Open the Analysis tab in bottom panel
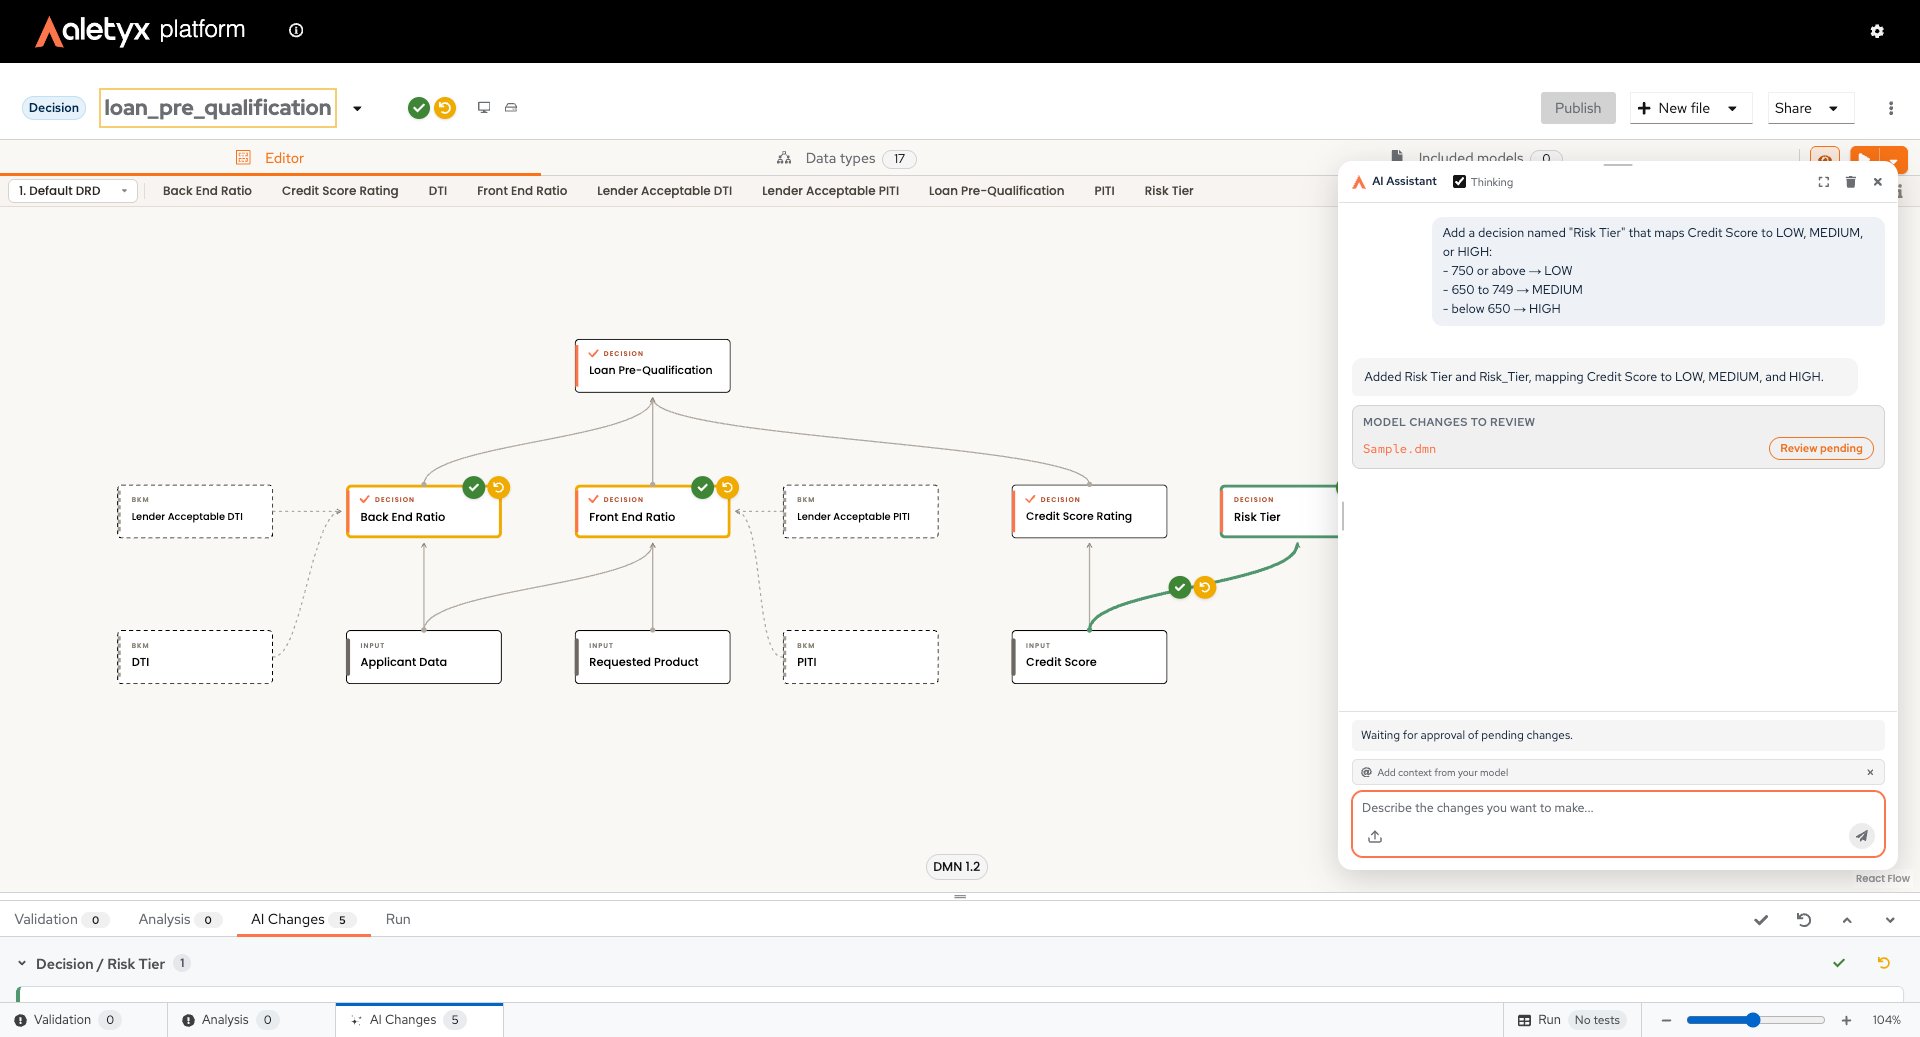The width and height of the screenshot is (1920, 1037). point(178,919)
